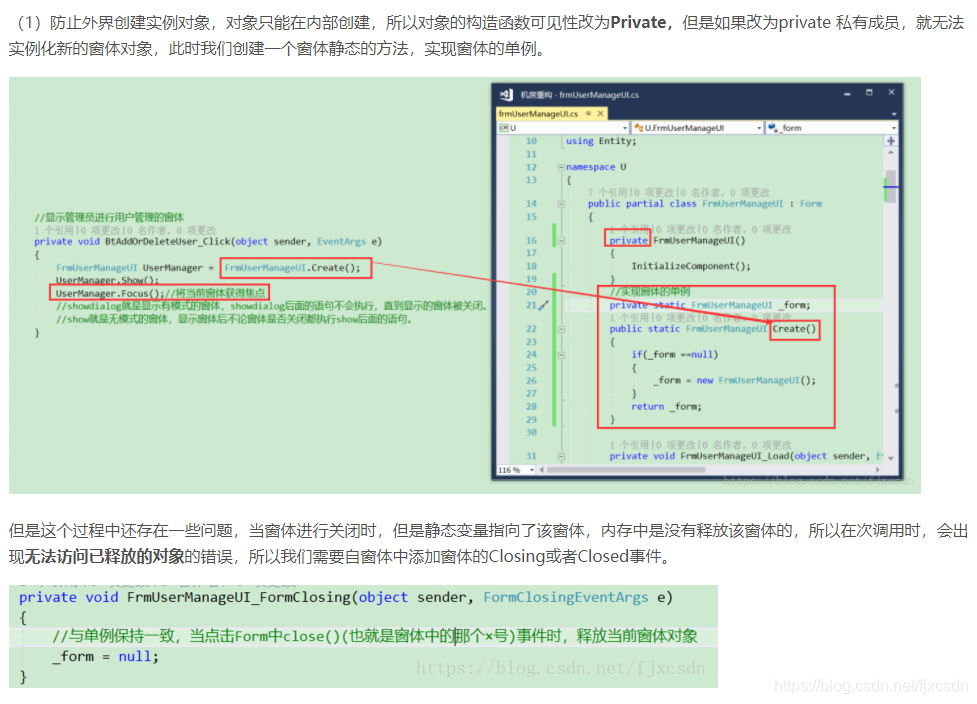Select the frmUserManageUI.cs document tab
This screenshot has height=704, width=977.
coord(539,113)
